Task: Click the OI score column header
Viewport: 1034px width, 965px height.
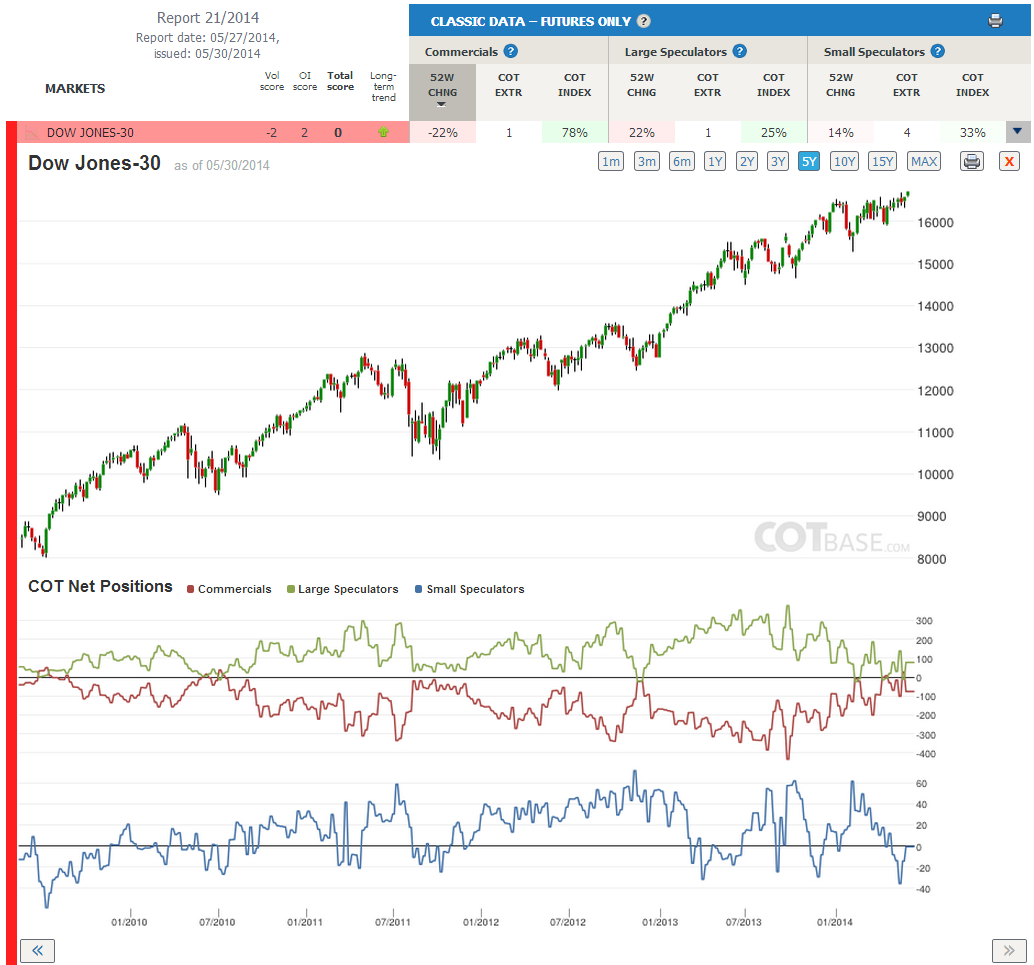Action: click(x=305, y=80)
